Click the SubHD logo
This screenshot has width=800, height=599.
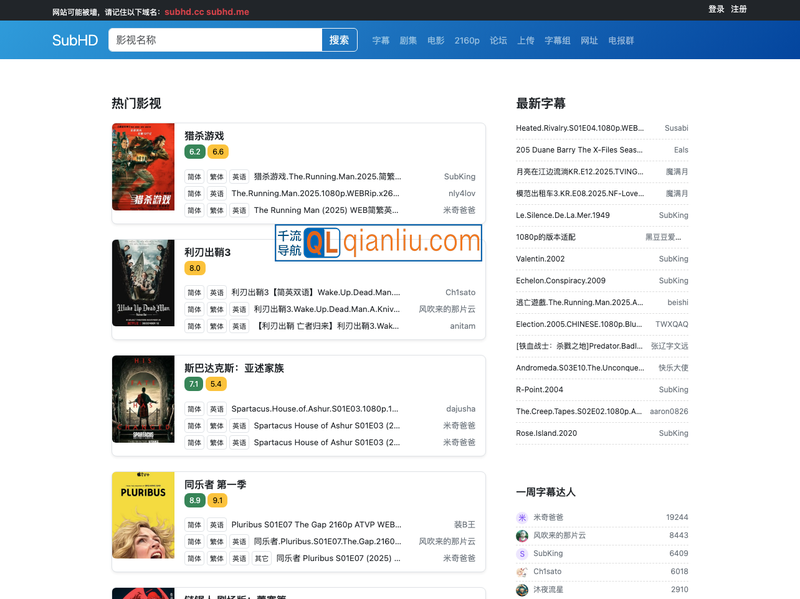75,41
